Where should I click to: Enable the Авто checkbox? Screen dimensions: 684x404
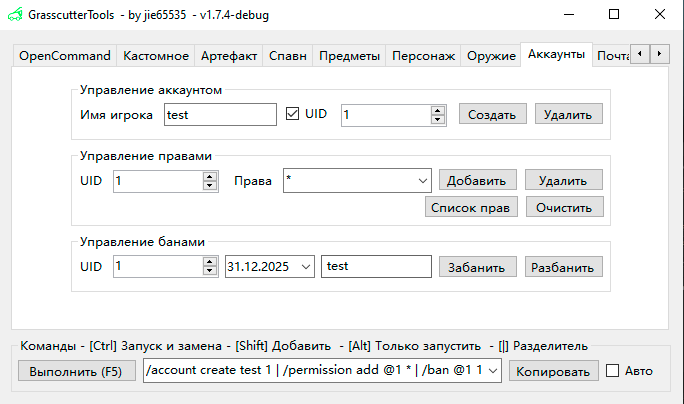tap(613, 371)
